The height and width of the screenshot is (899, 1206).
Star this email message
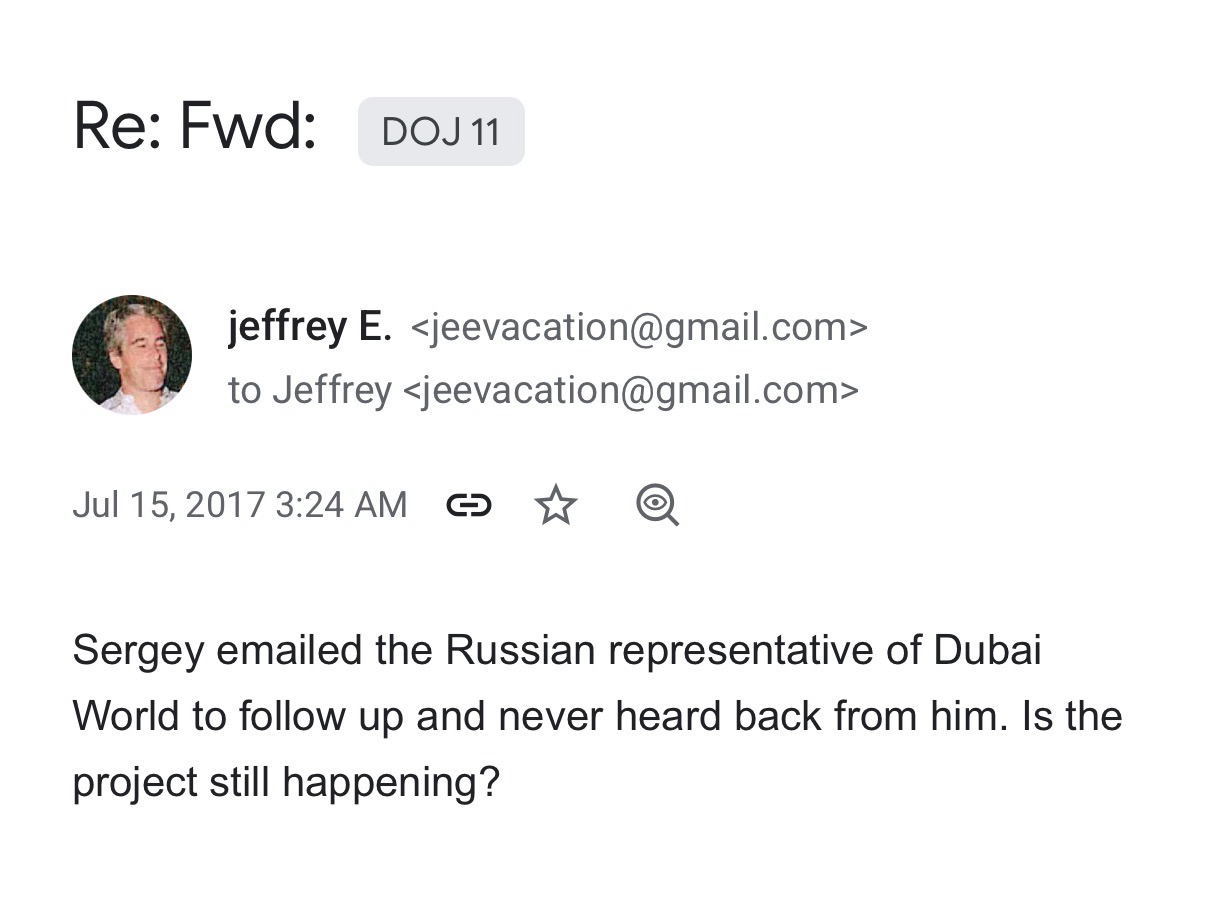point(556,505)
